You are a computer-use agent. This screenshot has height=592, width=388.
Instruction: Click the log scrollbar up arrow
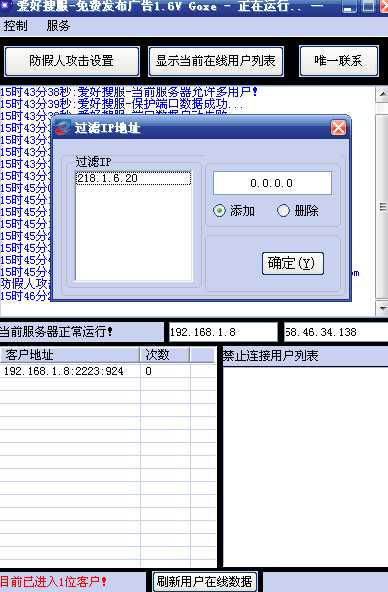[382, 94]
